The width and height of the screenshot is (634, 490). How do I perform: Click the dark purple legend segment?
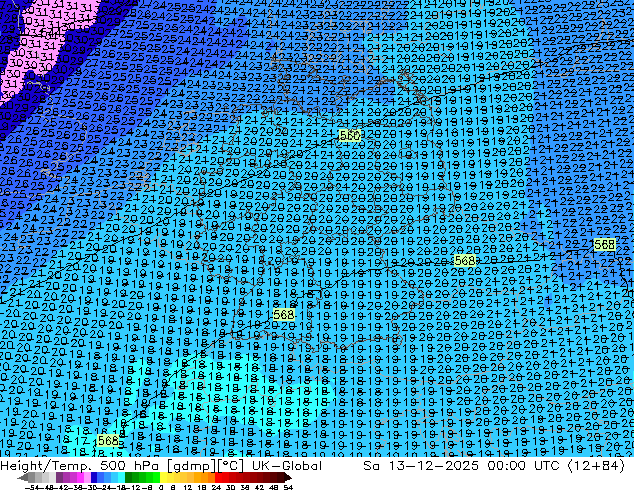(x=59, y=477)
